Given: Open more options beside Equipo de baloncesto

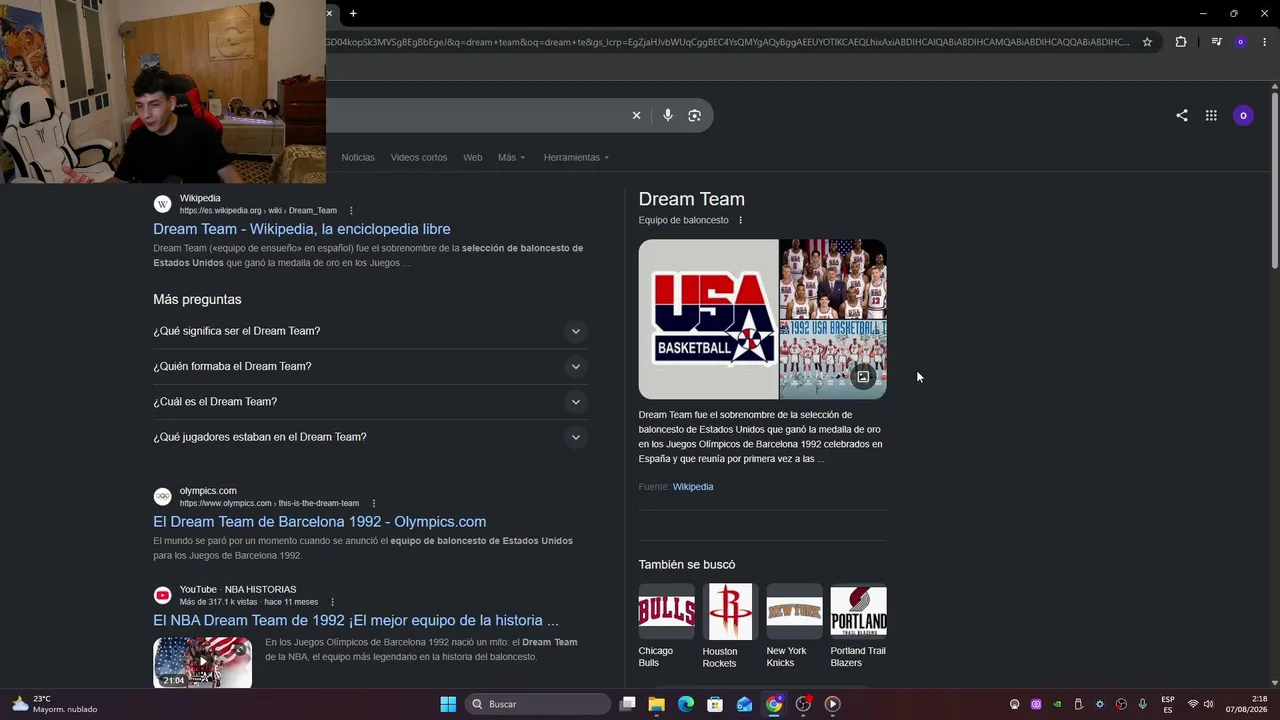Looking at the screenshot, I should click(741, 220).
